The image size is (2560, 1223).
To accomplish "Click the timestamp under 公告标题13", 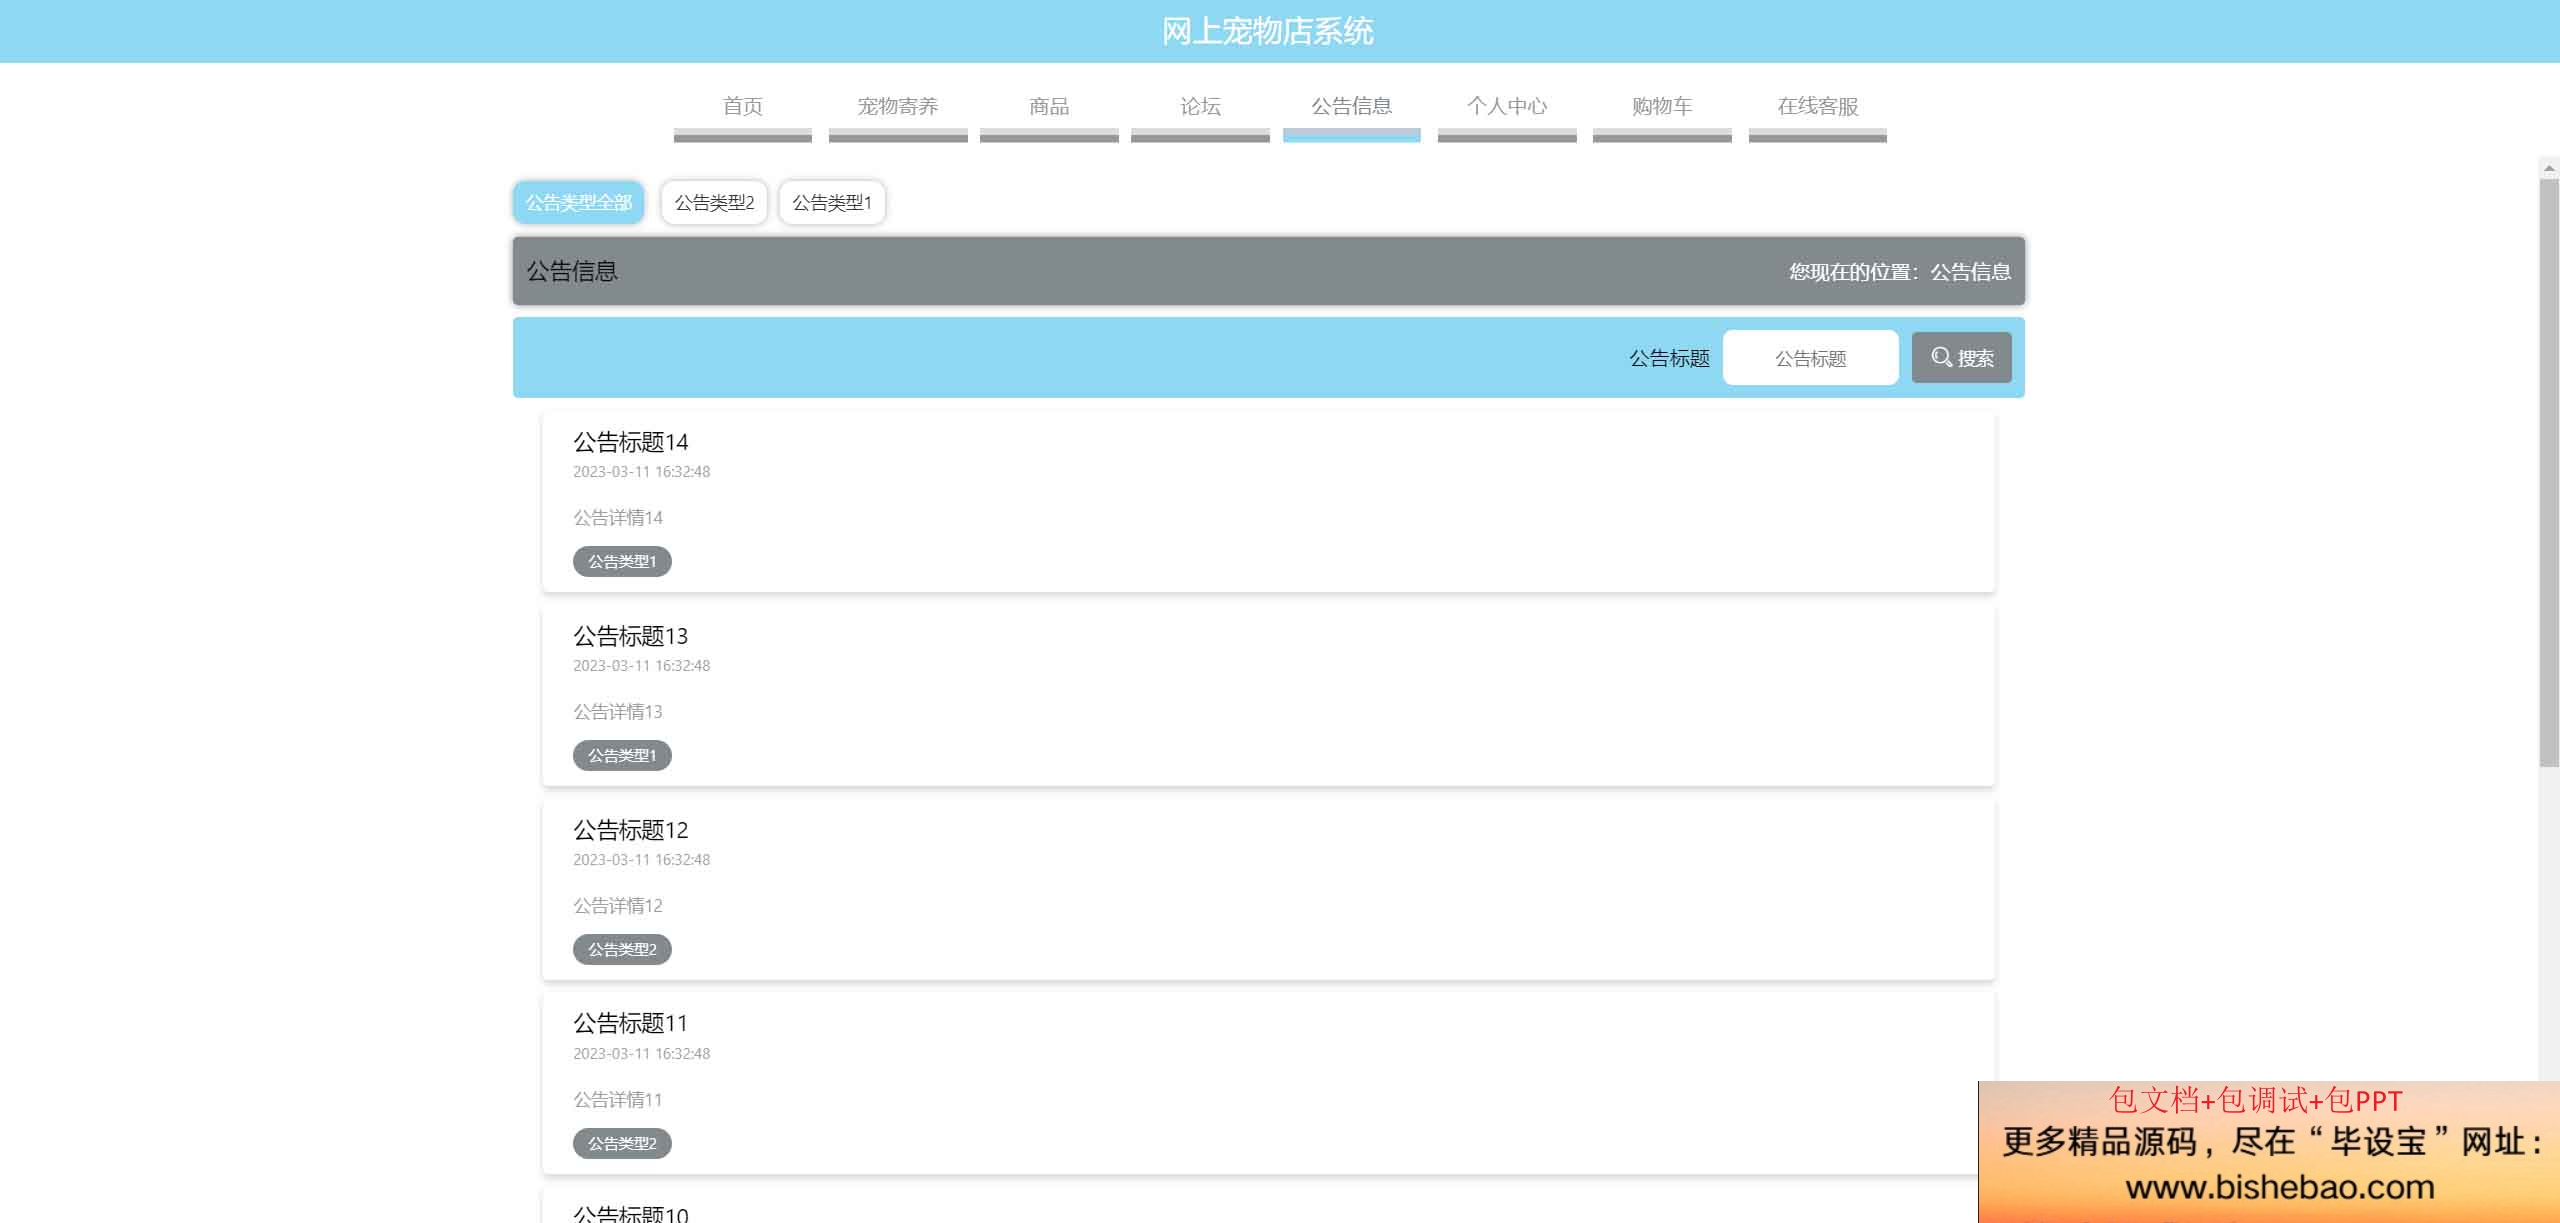I will pyautogui.click(x=641, y=665).
